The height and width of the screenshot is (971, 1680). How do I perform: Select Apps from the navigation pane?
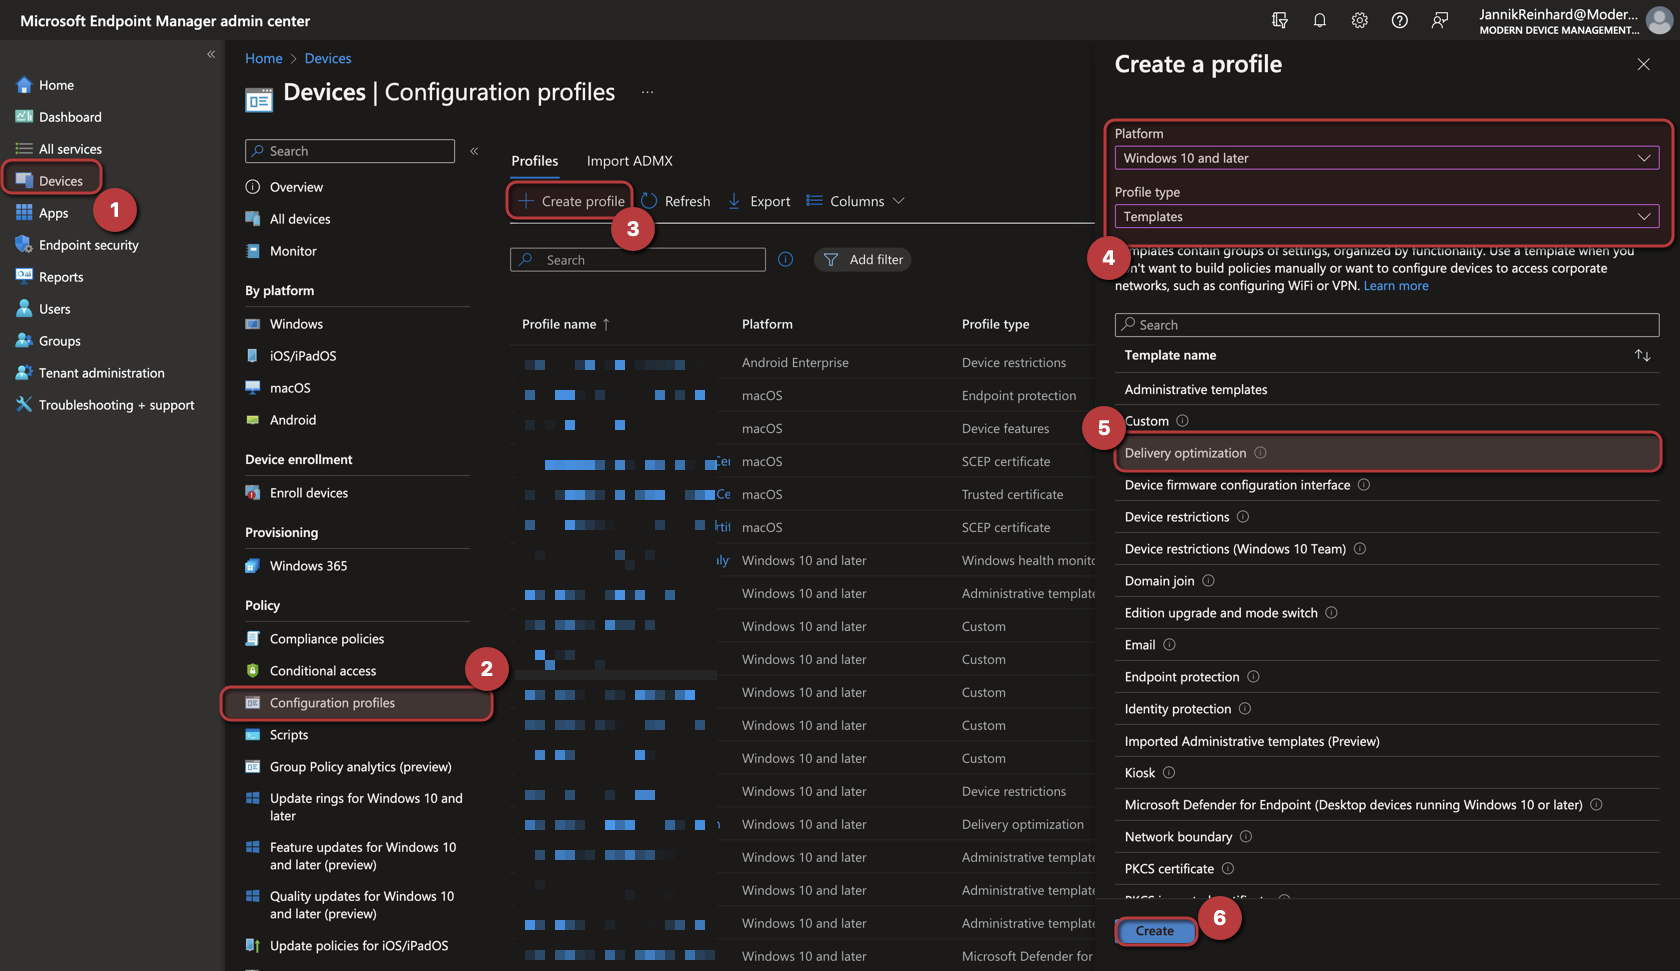(53, 212)
